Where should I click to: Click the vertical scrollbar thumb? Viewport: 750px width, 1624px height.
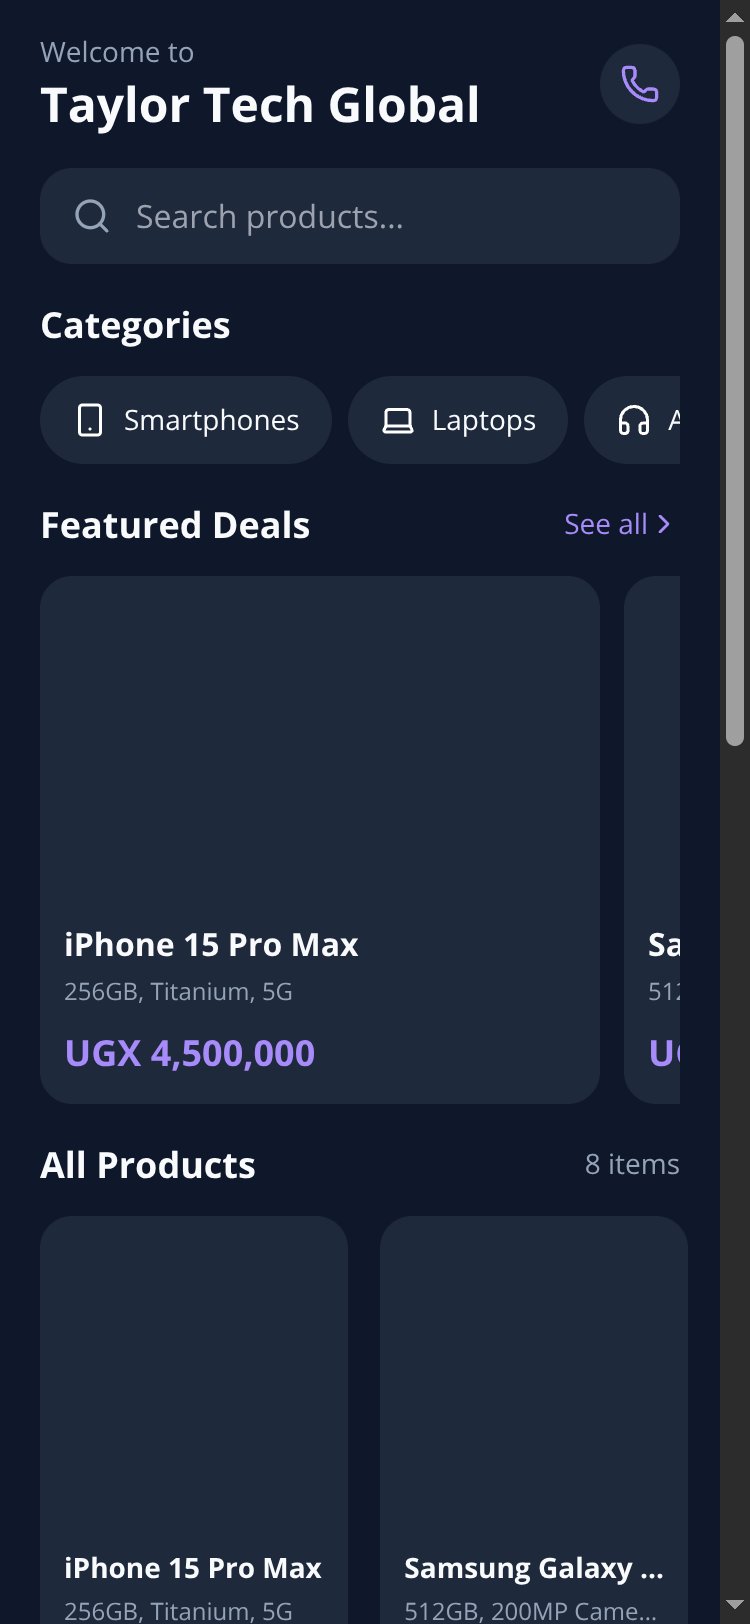pyautogui.click(x=735, y=391)
